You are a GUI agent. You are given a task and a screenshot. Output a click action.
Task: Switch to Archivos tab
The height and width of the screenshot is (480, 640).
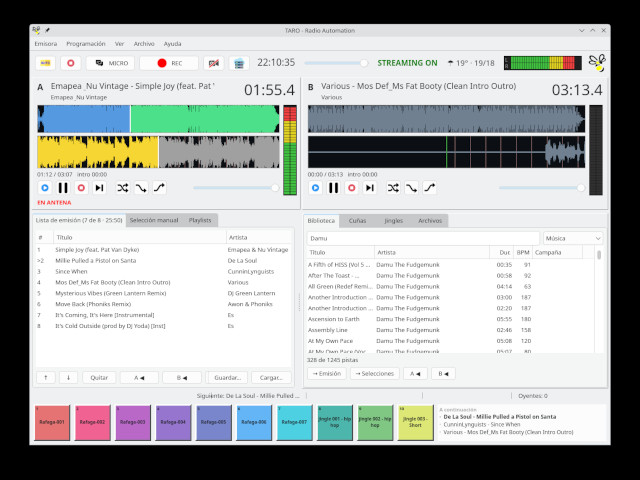tap(430, 221)
